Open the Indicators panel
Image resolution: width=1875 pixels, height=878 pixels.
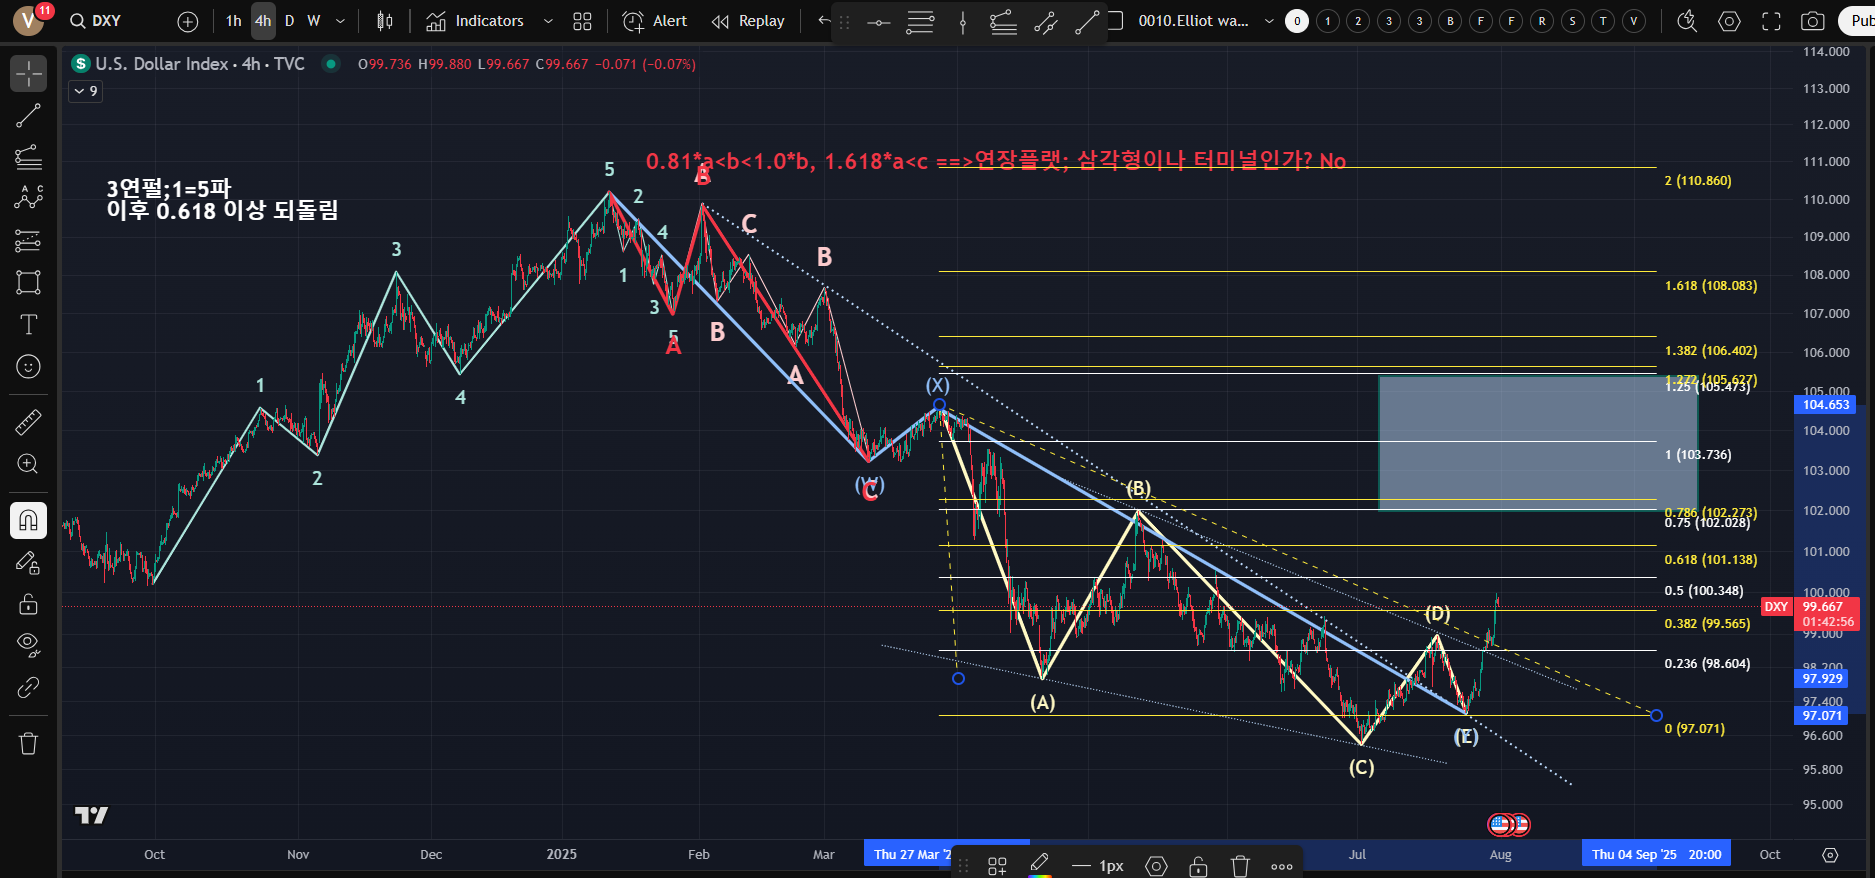475,21
